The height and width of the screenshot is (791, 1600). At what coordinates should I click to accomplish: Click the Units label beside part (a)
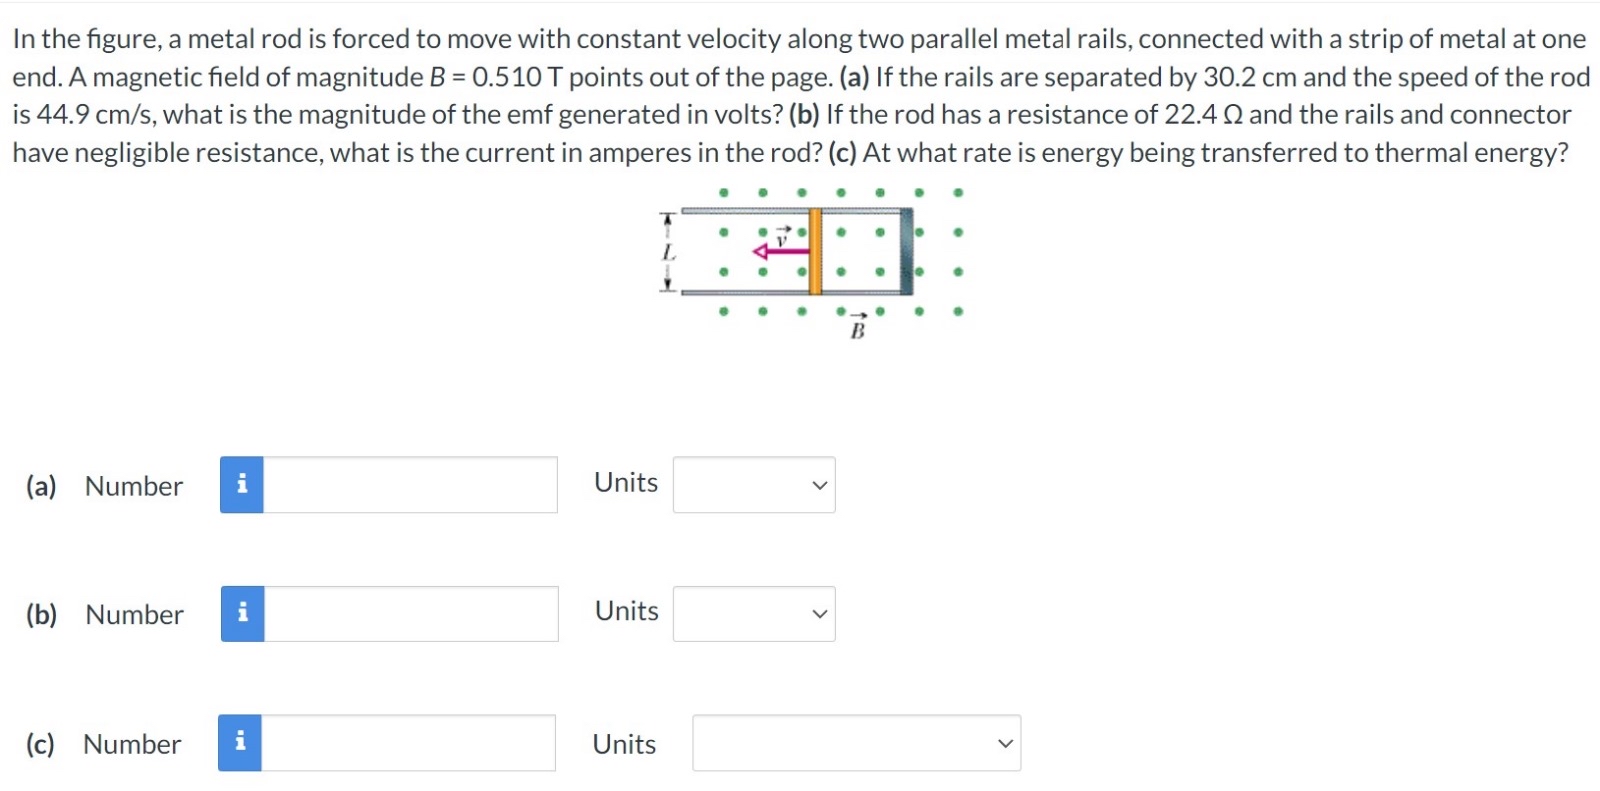click(x=626, y=482)
